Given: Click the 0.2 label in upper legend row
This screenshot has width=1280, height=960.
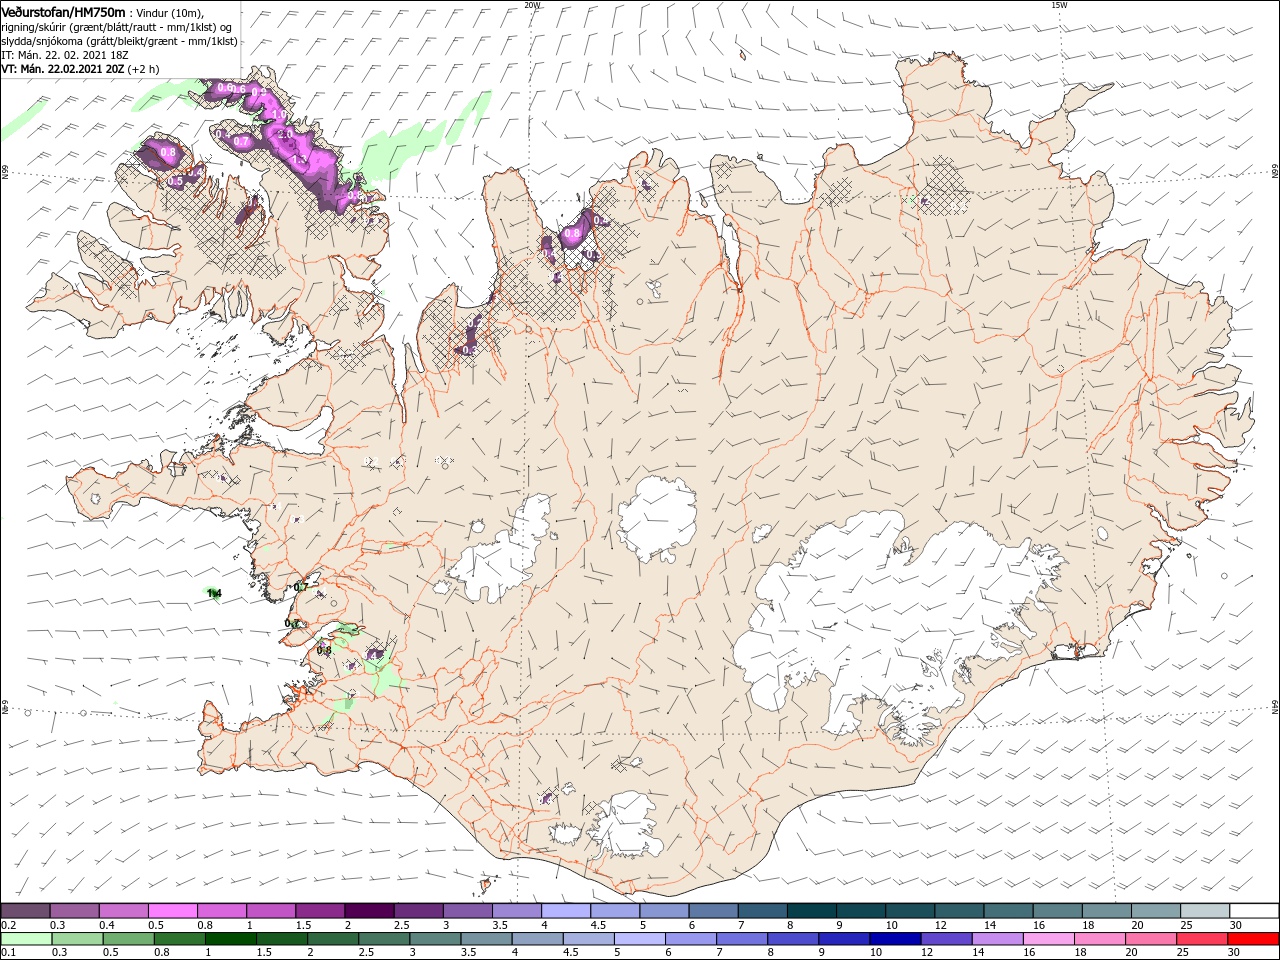Looking at the screenshot, I should click(x=9, y=925).
